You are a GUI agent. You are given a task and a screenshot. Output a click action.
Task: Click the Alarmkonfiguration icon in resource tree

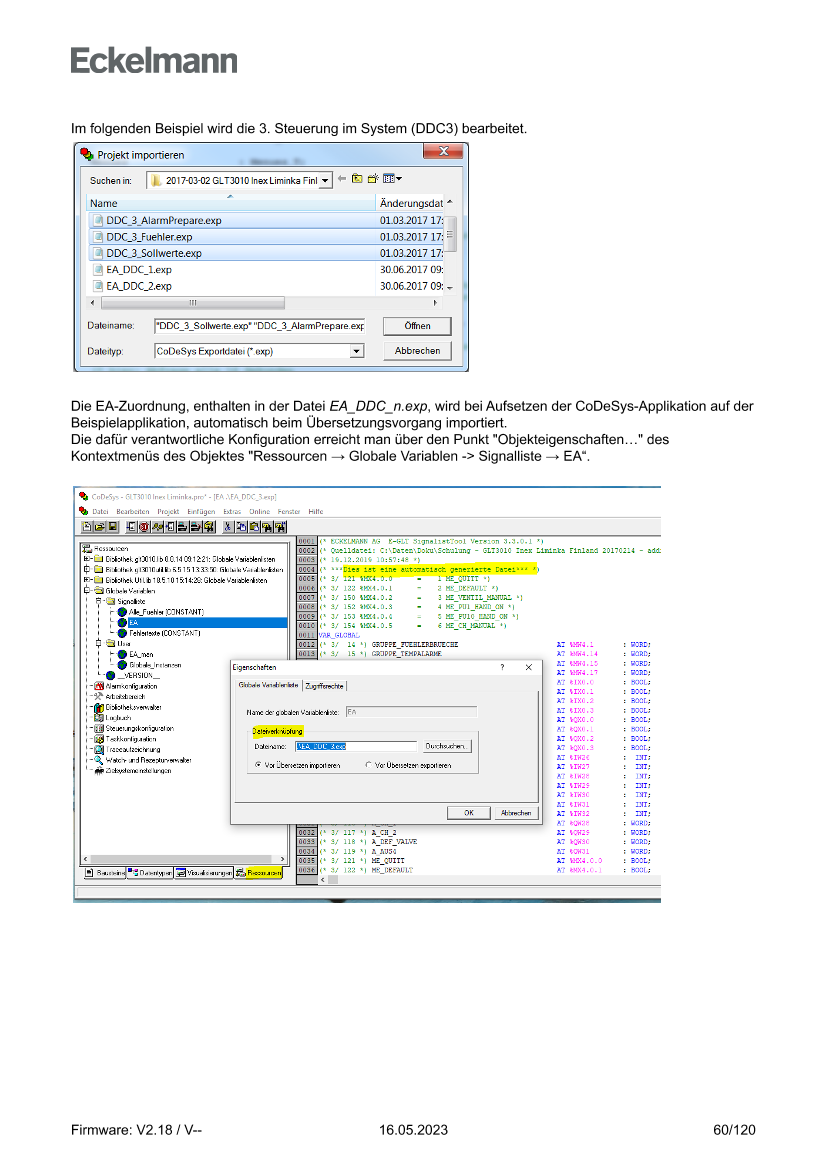(x=98, y=686)
